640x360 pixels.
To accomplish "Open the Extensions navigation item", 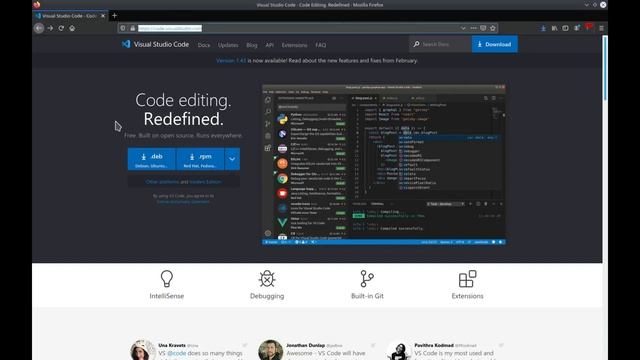I will (x=294, y=45).
